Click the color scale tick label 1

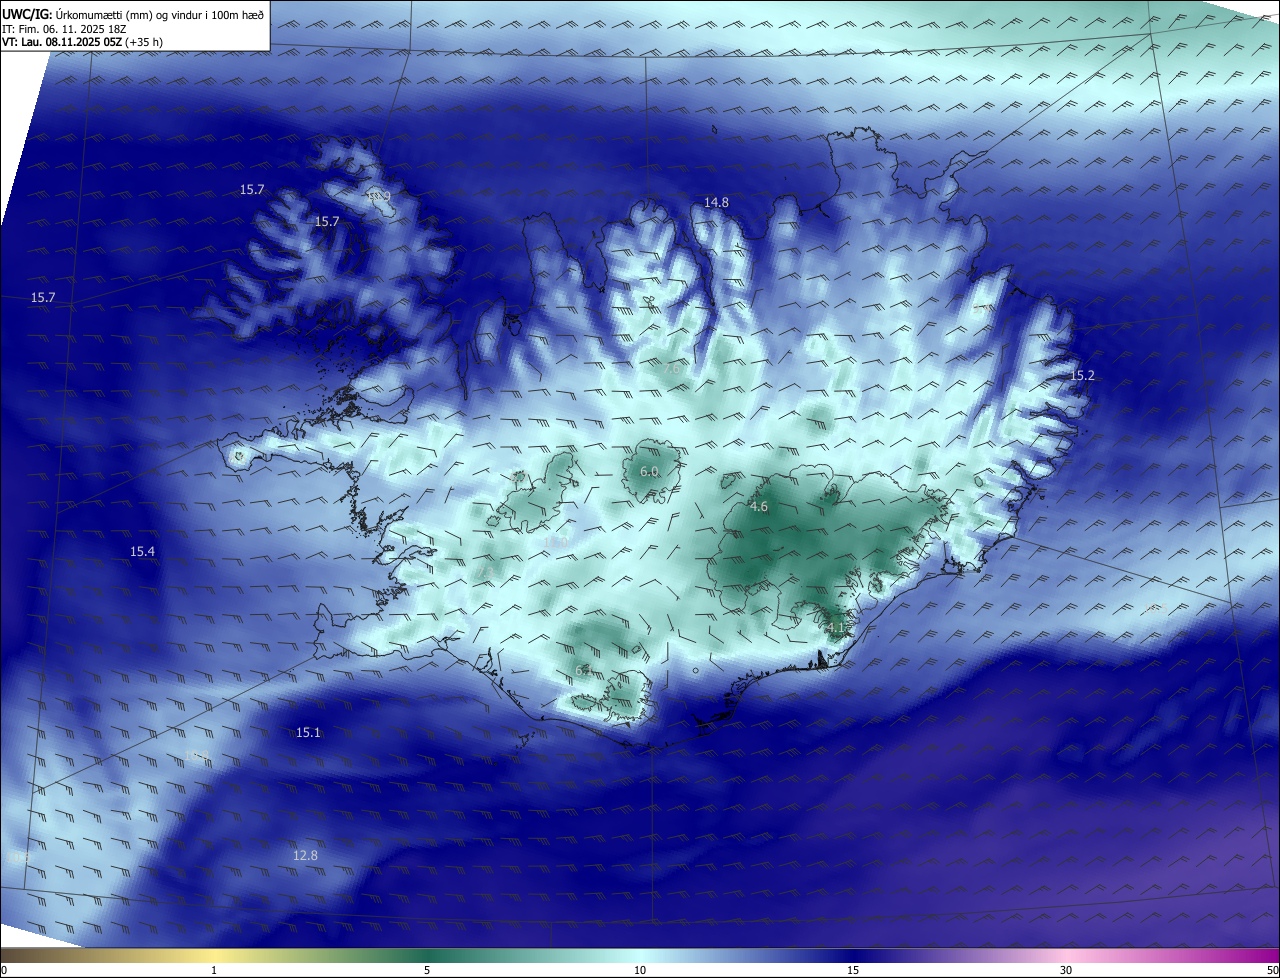[x=214, y=970]
